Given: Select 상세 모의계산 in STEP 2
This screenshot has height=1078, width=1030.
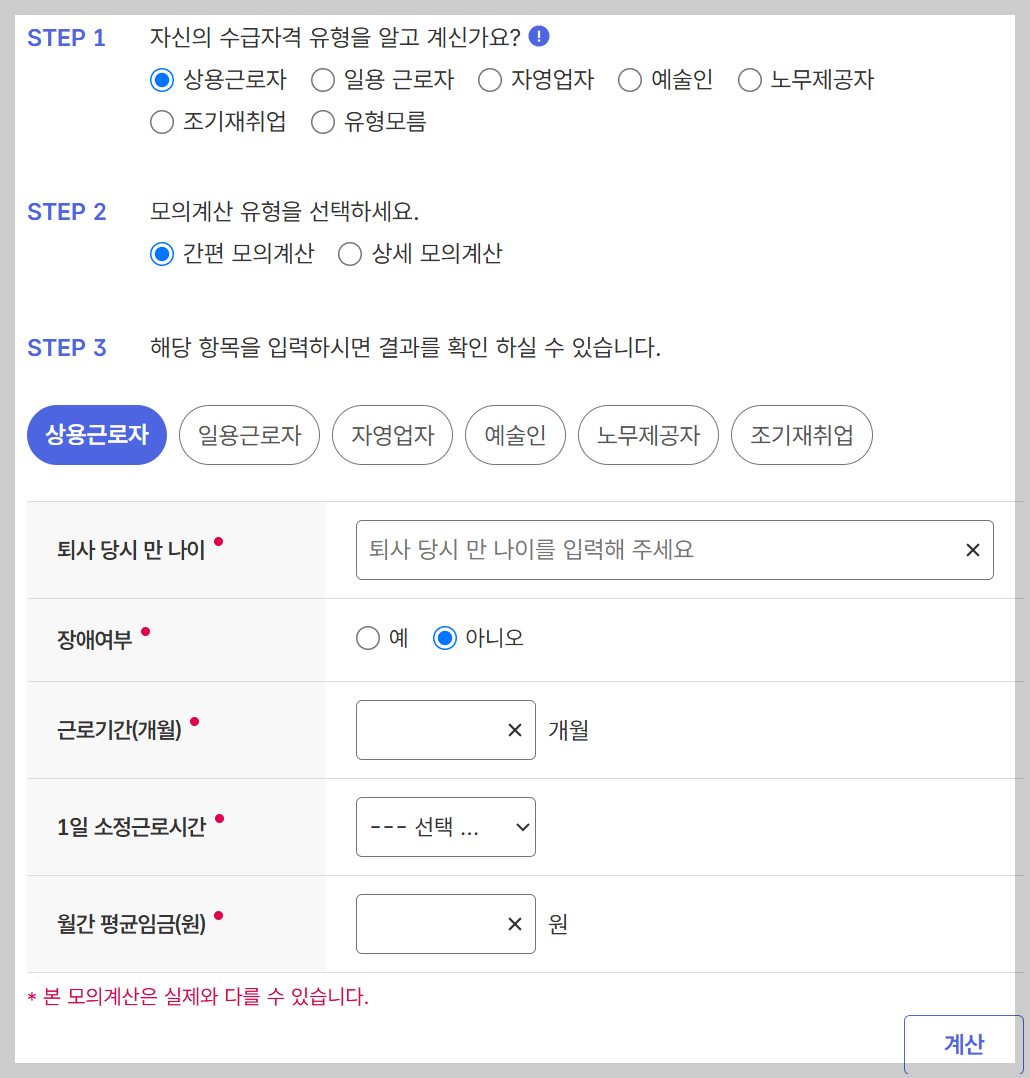Looking at the screenshot, I should point(350,254).
